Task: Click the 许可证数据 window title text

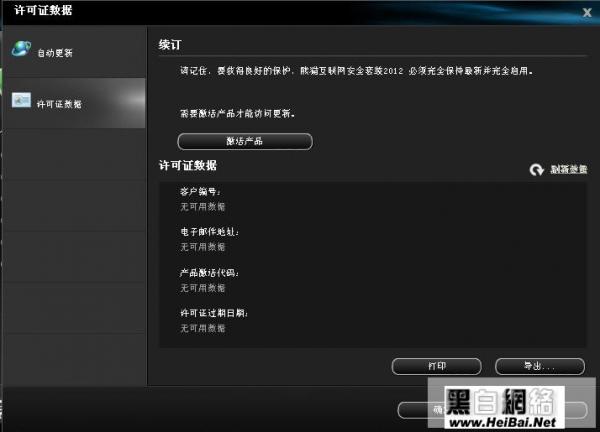Action: coord(43,10)
